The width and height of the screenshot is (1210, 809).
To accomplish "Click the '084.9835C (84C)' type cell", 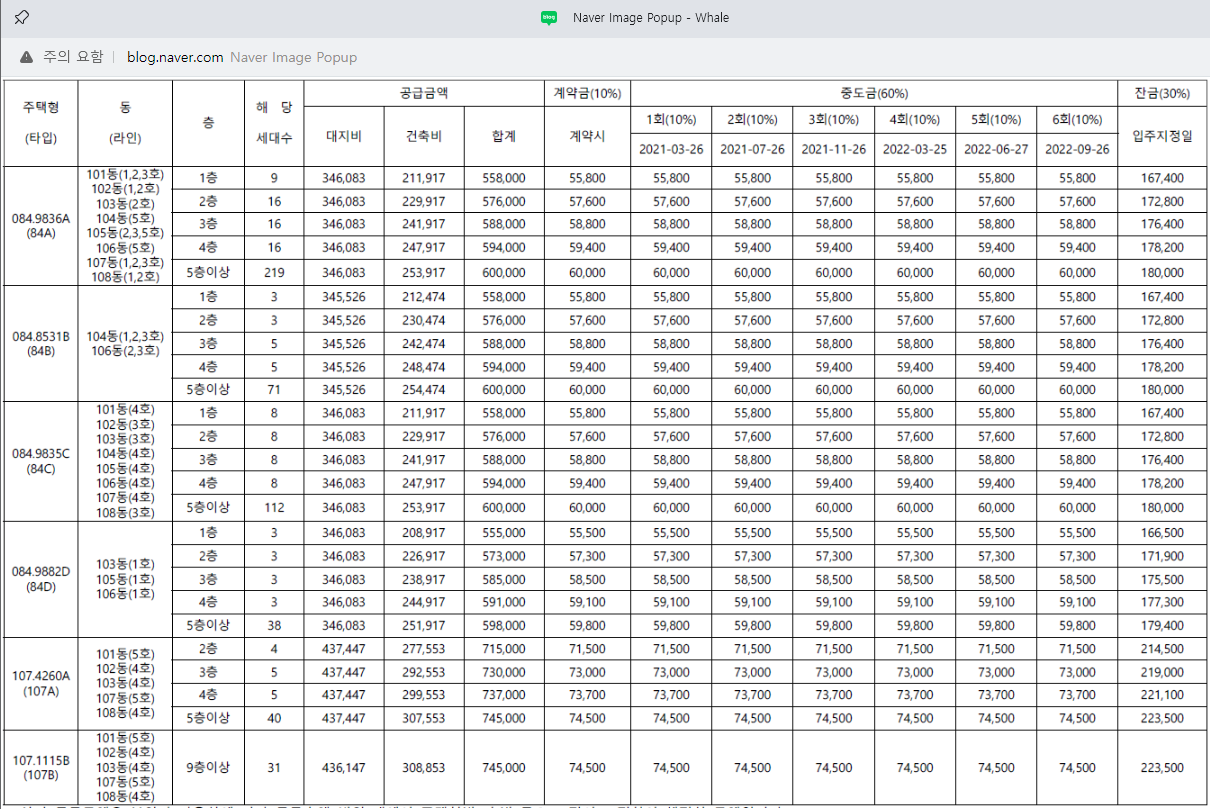I will point(41,460).
